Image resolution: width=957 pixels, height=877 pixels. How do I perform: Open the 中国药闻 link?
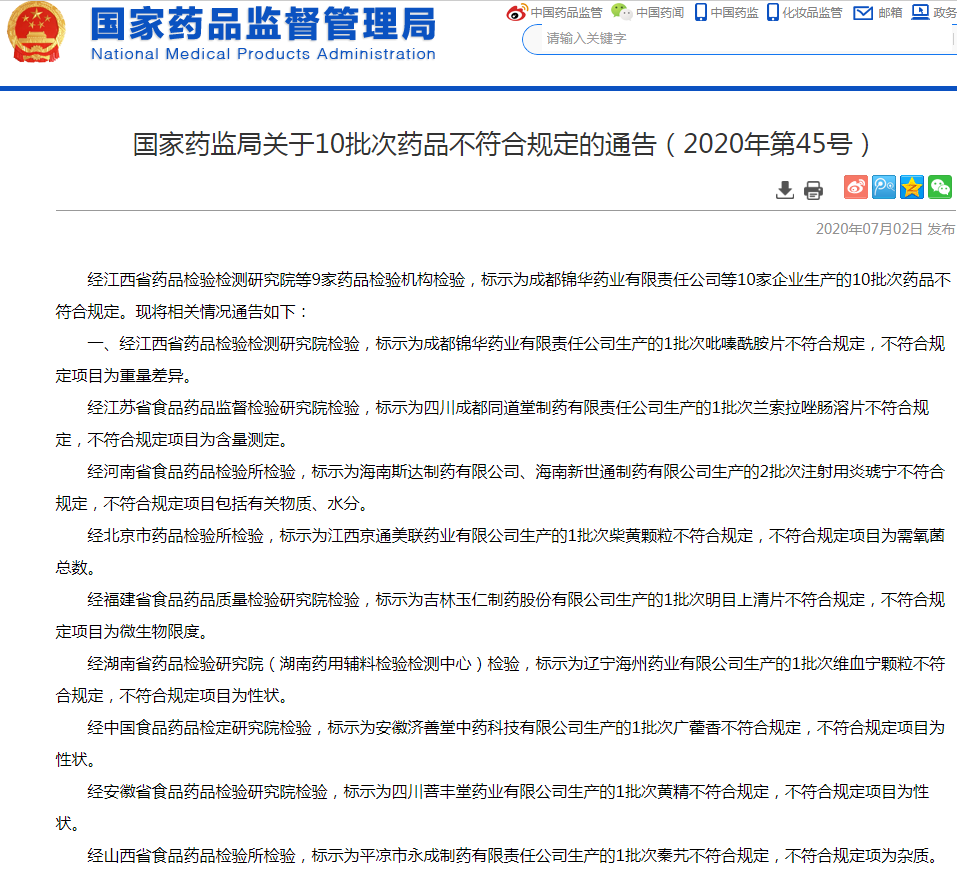(x=660, y=12)
